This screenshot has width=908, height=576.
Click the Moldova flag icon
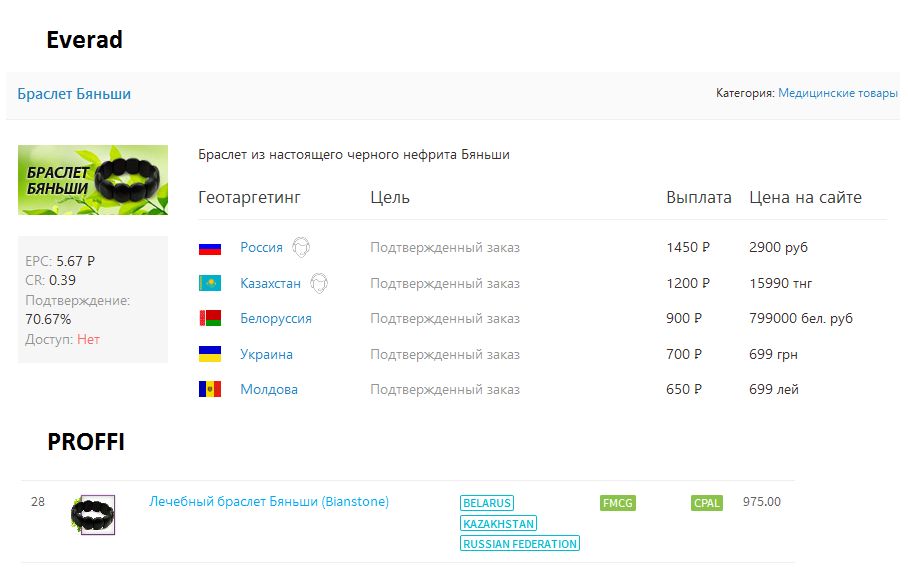click(x=210, y=389)
